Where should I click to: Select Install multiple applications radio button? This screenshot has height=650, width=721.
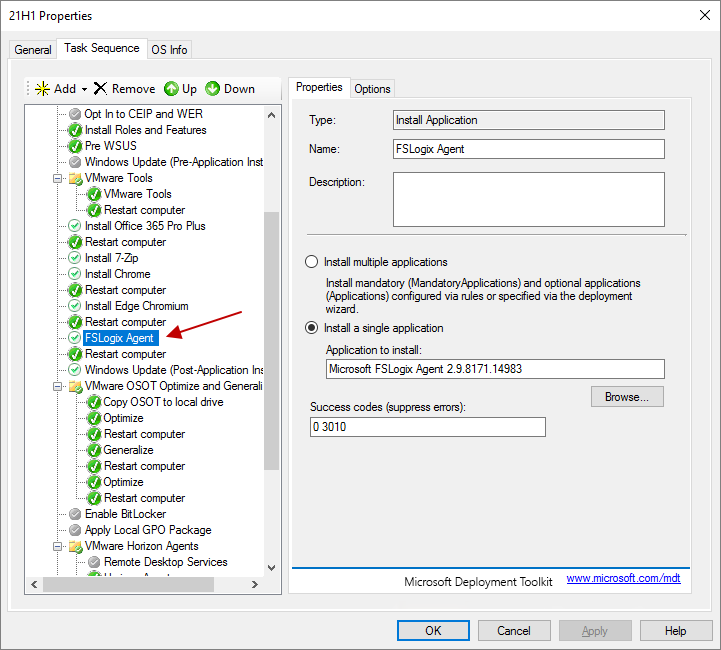pyautogui.click(x=311, y=262)
